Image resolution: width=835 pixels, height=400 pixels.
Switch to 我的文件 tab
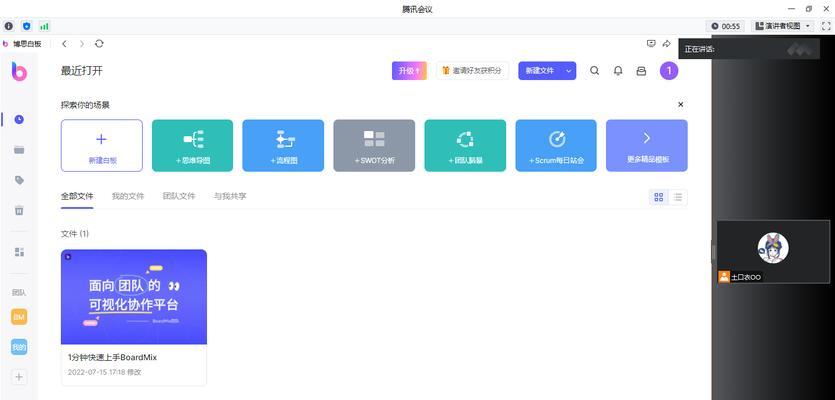128,196
